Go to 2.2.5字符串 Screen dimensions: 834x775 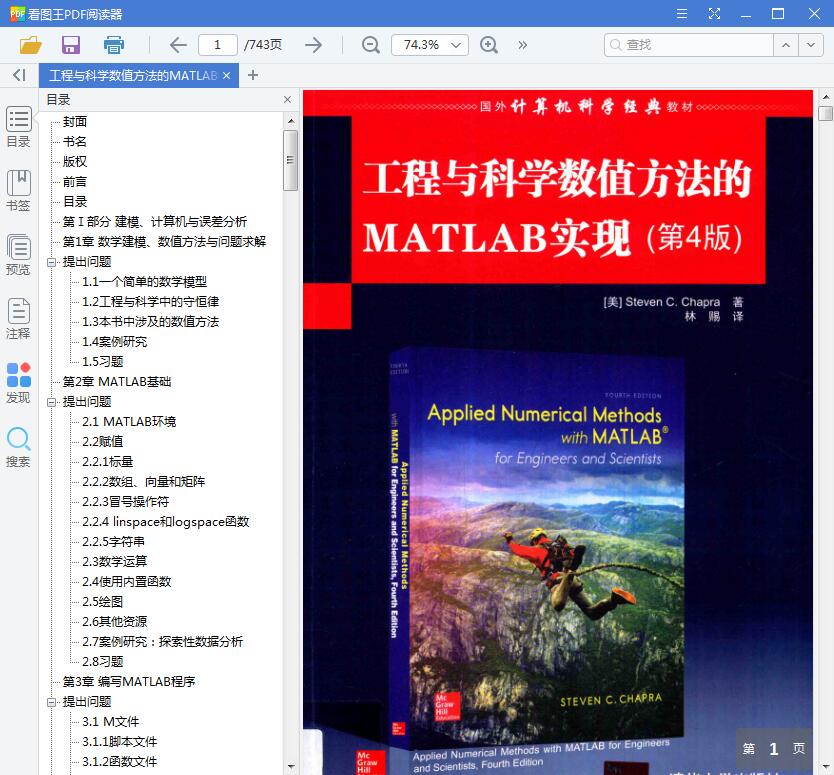113,541
